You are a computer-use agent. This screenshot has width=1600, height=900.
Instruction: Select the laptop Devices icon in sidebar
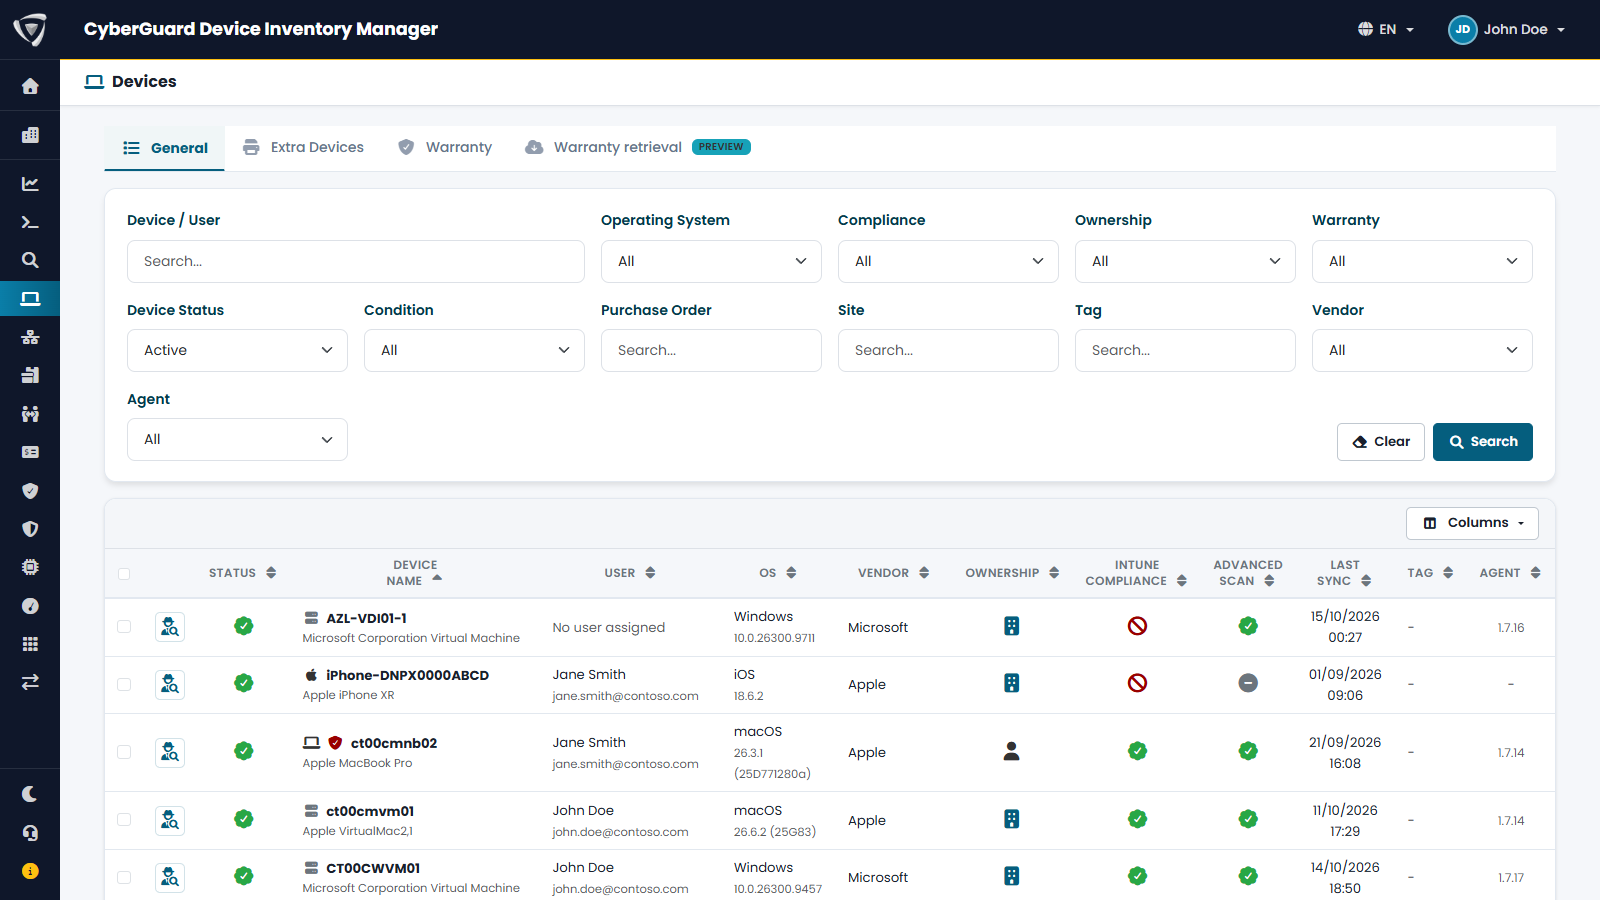(30, 298)
